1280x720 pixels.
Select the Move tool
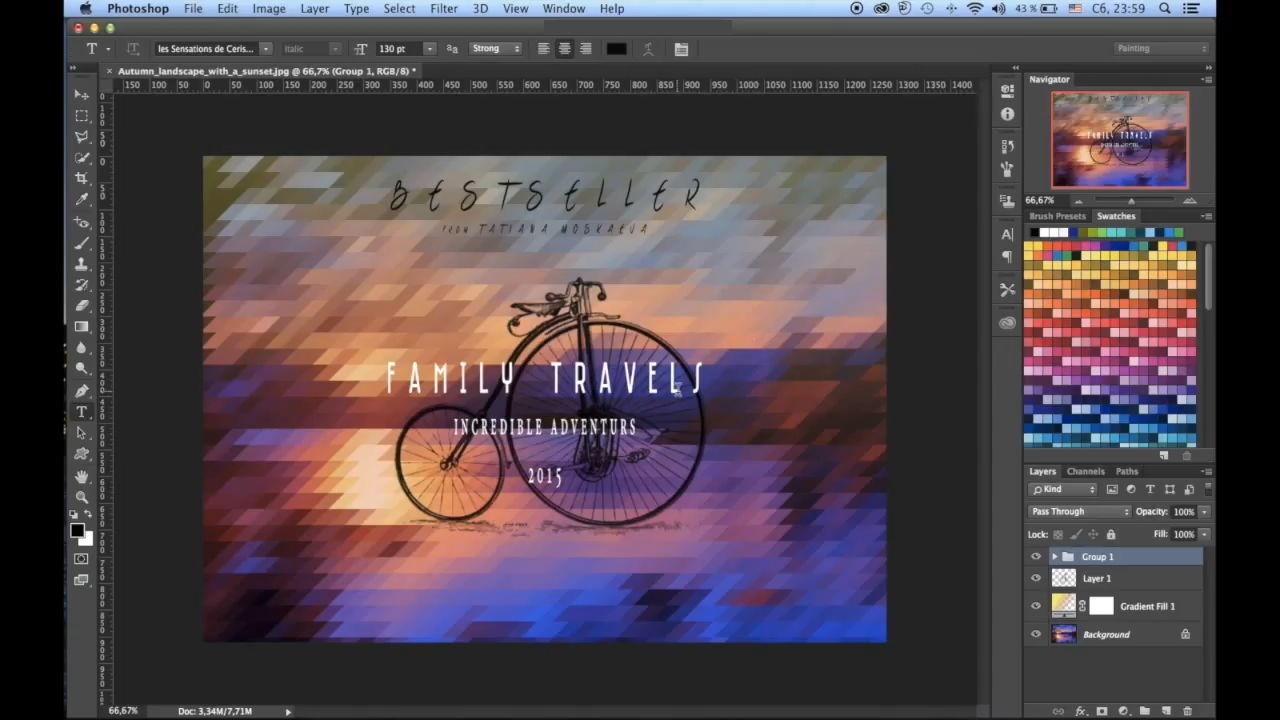pyautogui.click(x=81, y=94)
